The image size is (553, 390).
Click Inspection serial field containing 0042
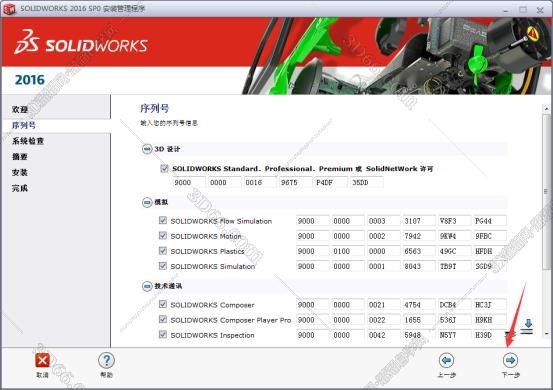click(x=384, y=335)
